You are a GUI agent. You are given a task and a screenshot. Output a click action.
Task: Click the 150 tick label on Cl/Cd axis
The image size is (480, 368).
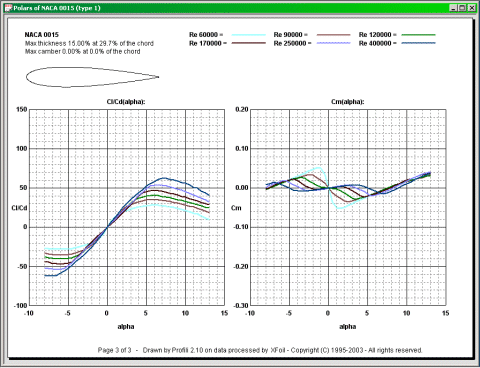click(22, 110)
